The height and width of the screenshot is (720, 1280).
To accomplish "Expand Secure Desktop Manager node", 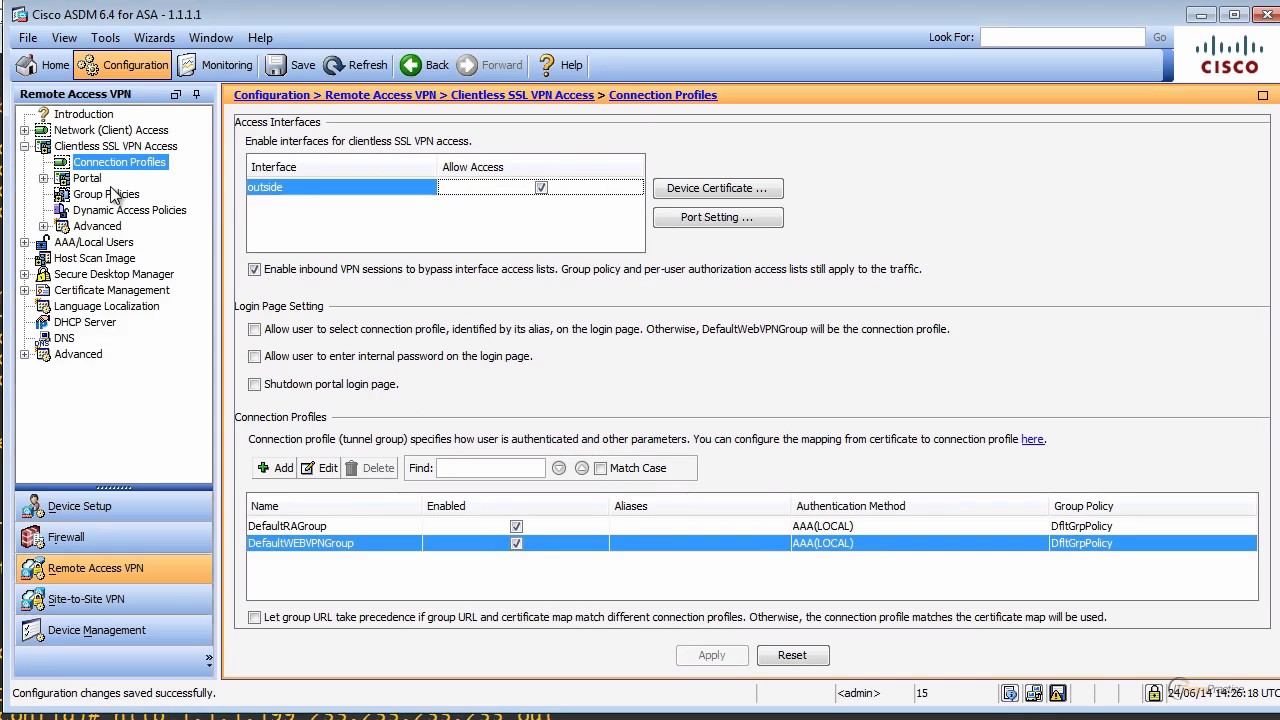I will click(x=24, y=274).
